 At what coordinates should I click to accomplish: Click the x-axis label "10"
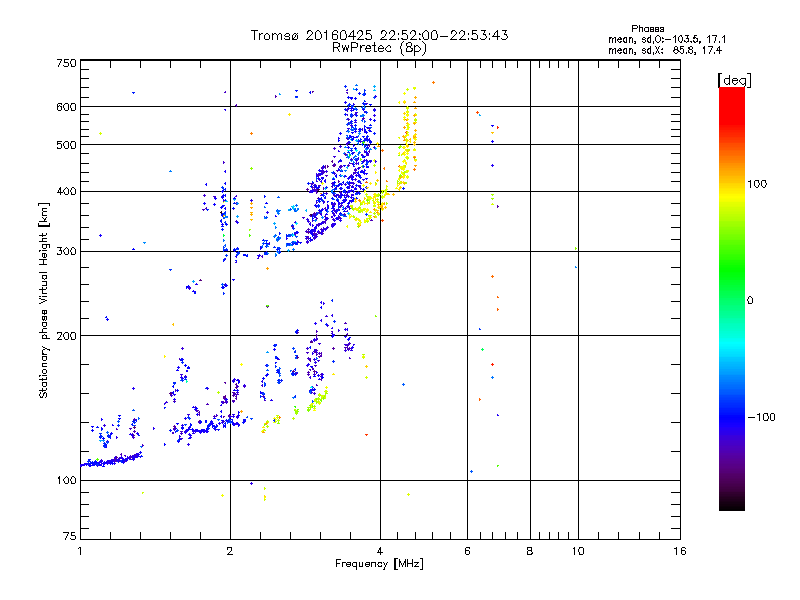(578, 551)
